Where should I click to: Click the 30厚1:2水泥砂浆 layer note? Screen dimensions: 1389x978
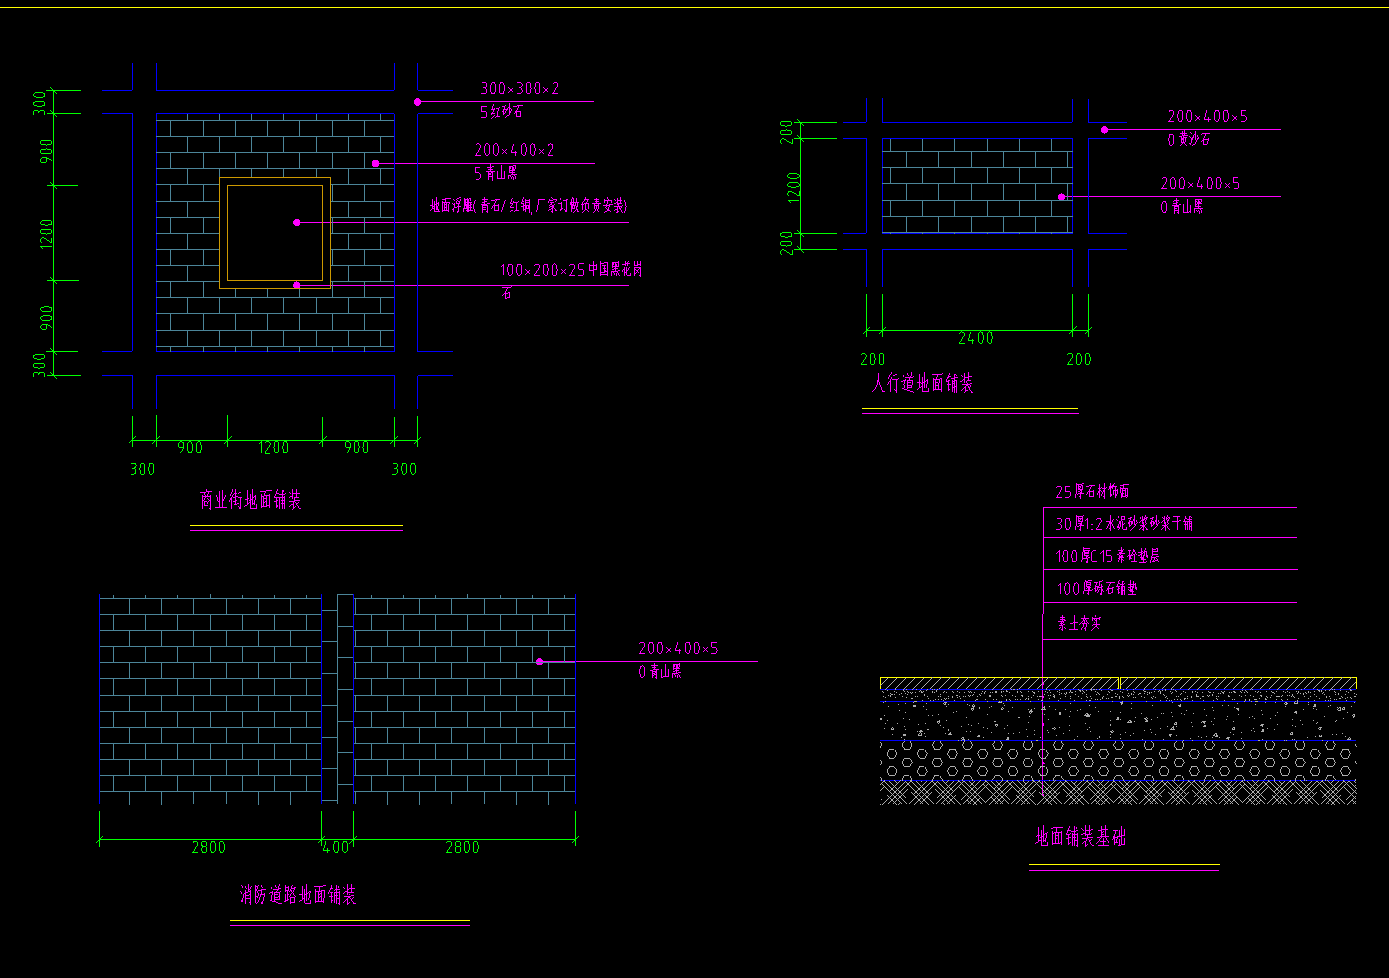click(x=1124, y=523)
